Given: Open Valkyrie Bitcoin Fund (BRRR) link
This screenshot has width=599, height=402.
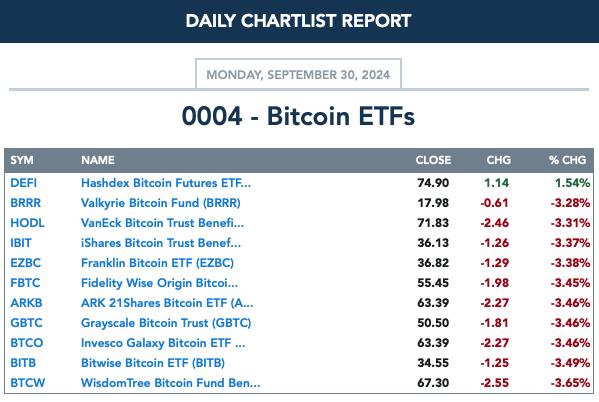Looking at the screenshot, I should (x=161, y=203).
